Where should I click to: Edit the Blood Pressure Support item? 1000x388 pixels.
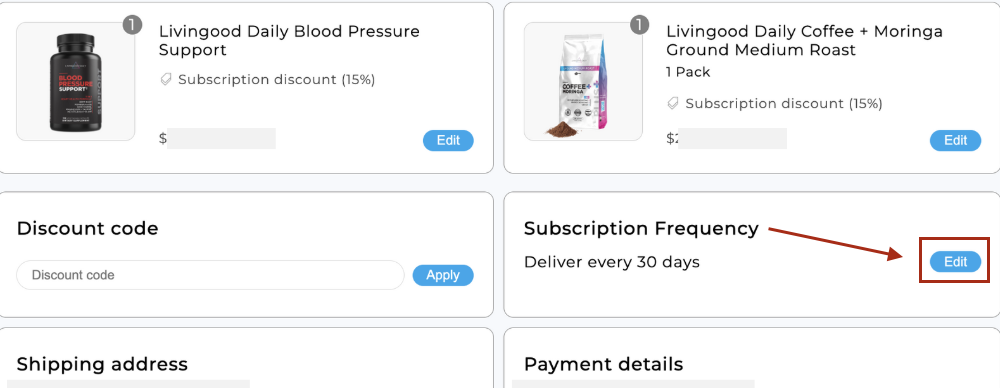[x=448, y=140]
